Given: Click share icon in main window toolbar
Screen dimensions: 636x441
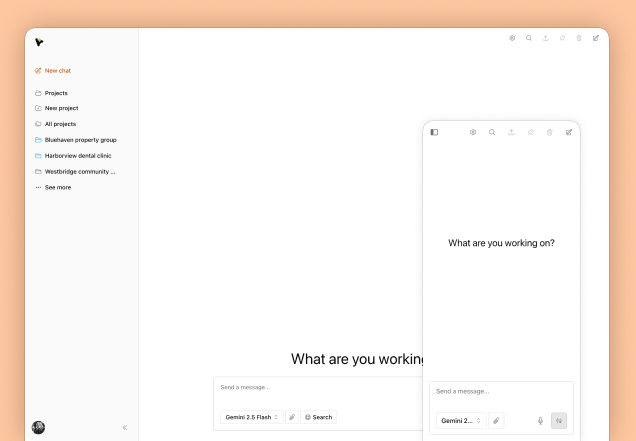Looking at the screenshot, I should click(x=546, y=38).
